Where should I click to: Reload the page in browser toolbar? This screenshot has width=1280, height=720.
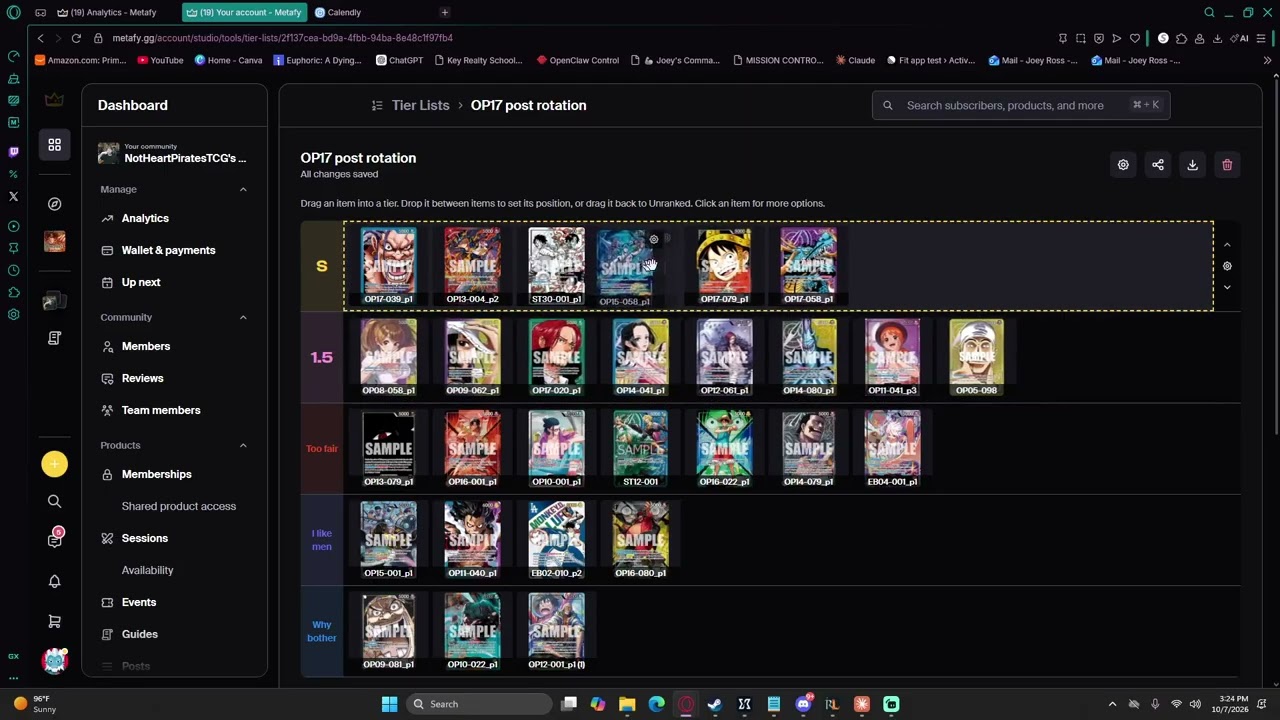tap(76, 38)
